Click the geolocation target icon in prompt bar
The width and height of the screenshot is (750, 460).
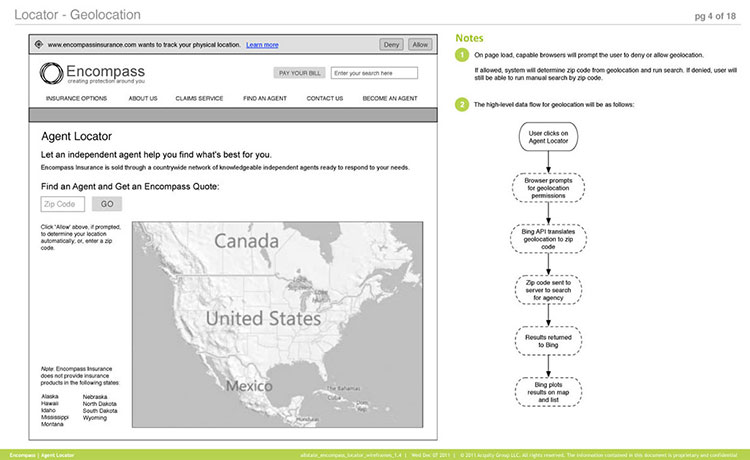coord(39,44)
